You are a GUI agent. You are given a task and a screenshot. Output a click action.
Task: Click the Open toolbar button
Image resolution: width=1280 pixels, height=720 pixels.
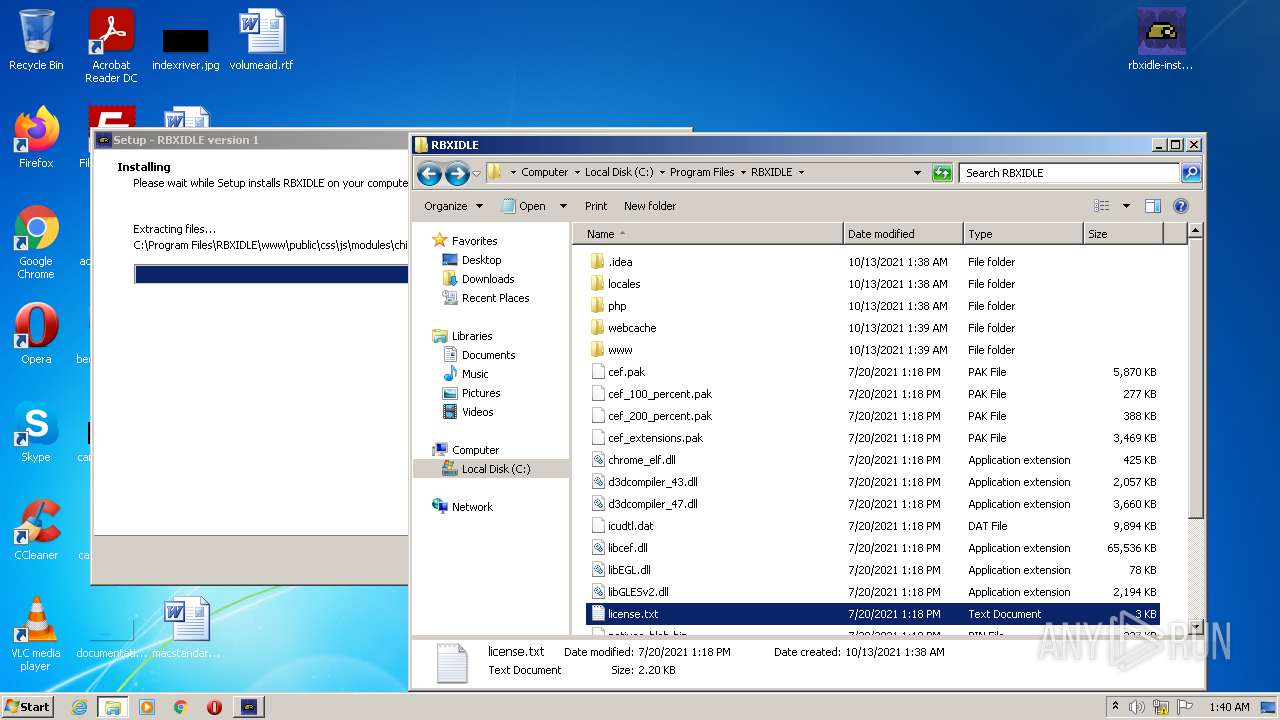coord(524,206)
